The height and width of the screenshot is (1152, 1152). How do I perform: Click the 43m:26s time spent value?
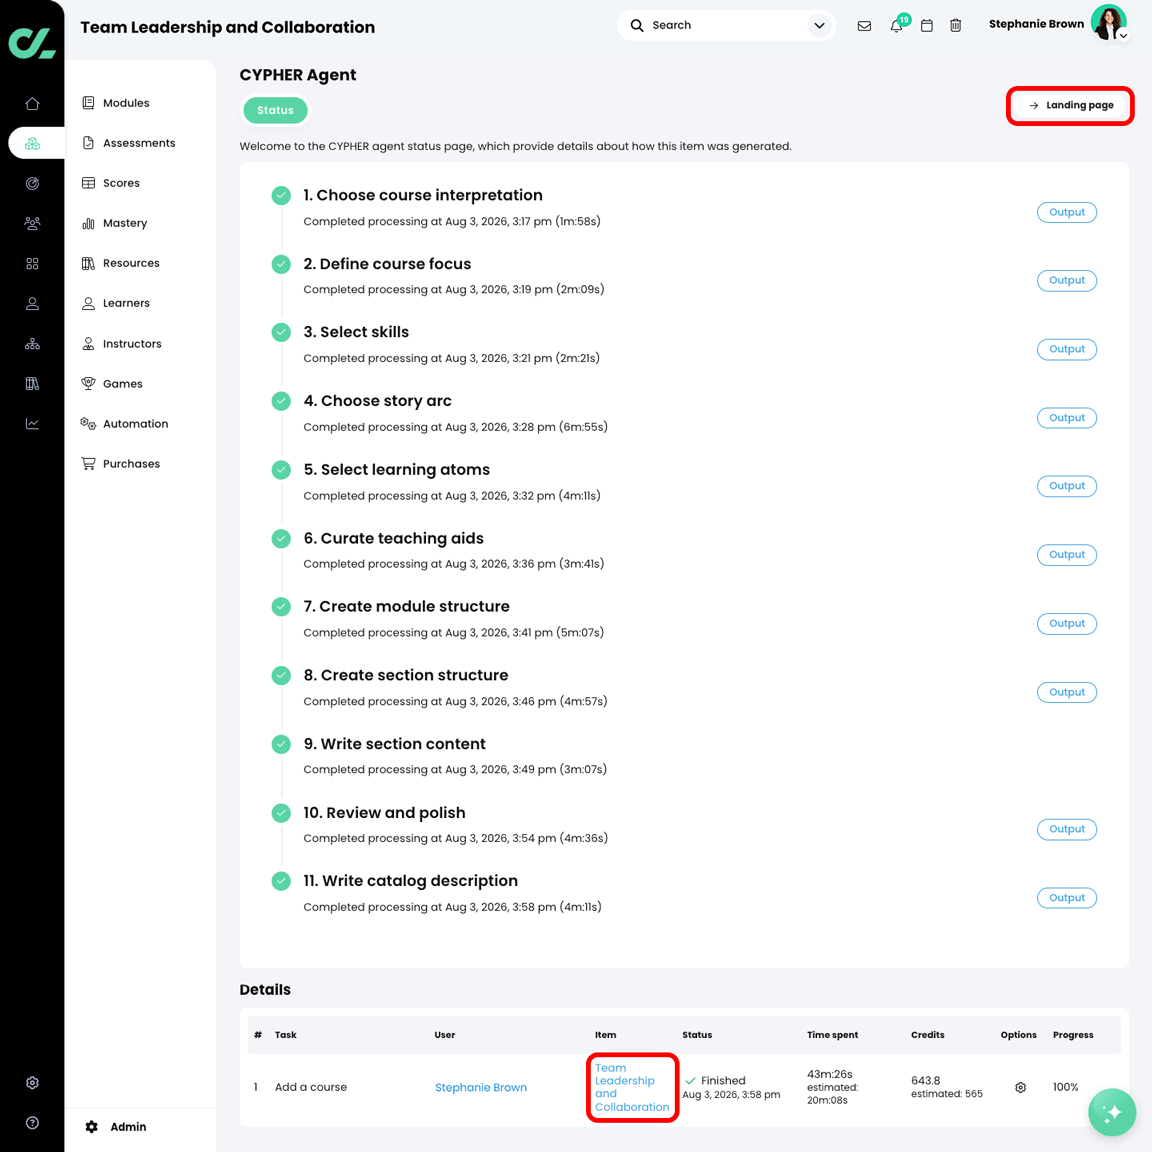pos(829,1074)
